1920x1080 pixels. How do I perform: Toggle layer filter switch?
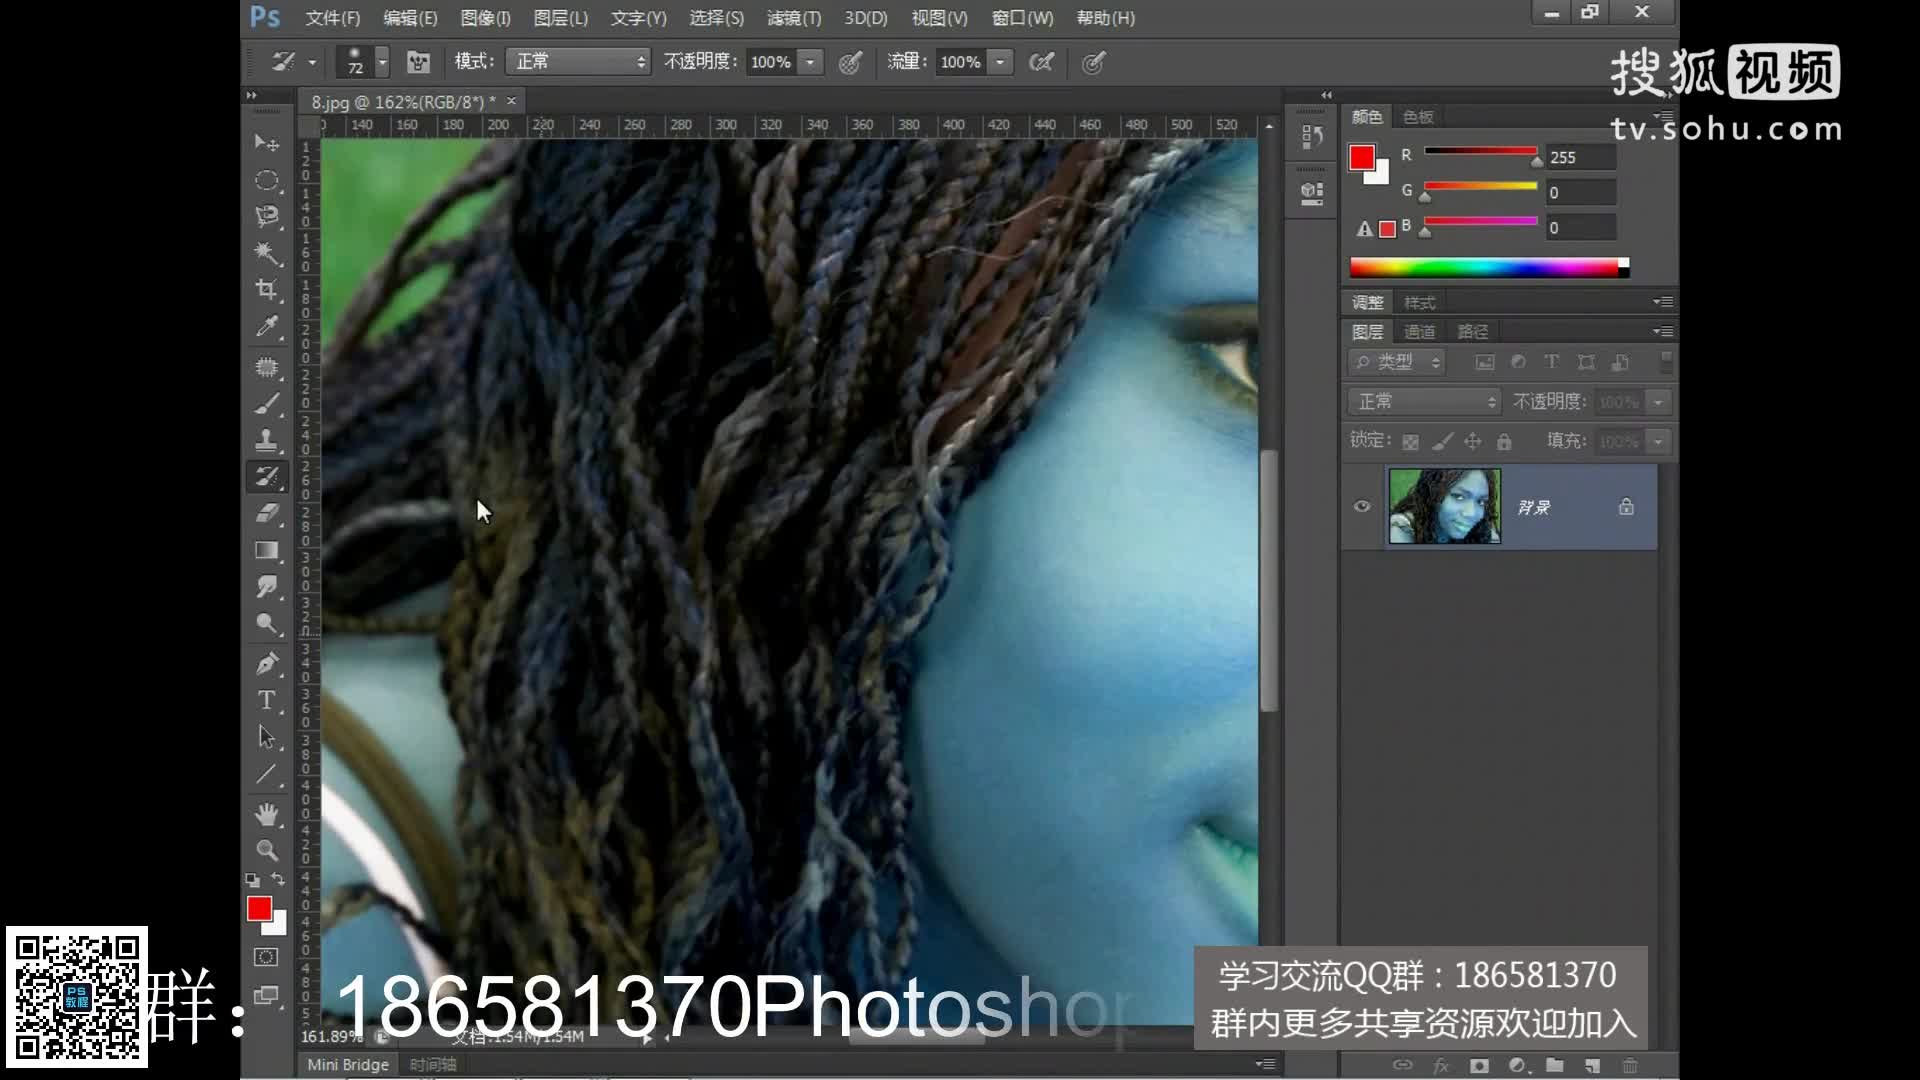1666,360
